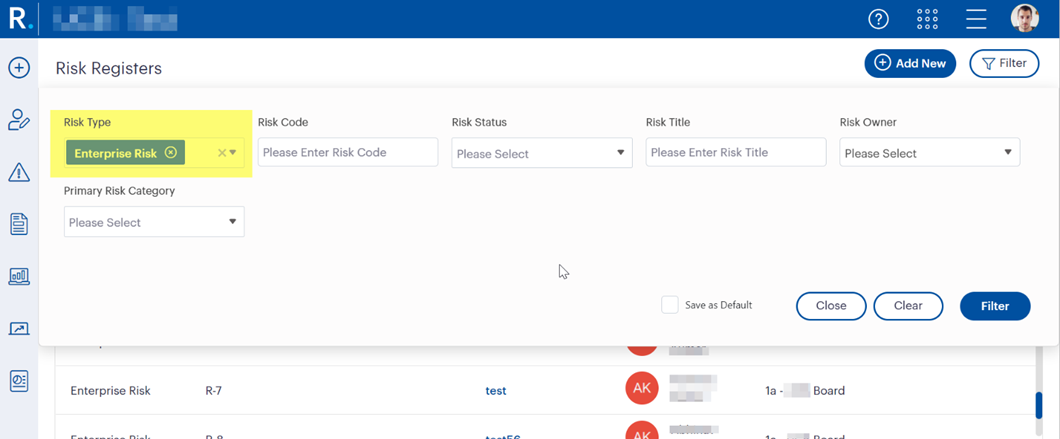Apply filters with the blue Filter button
The height and width of the screenshot is (439, 1060).
point(995,306)
